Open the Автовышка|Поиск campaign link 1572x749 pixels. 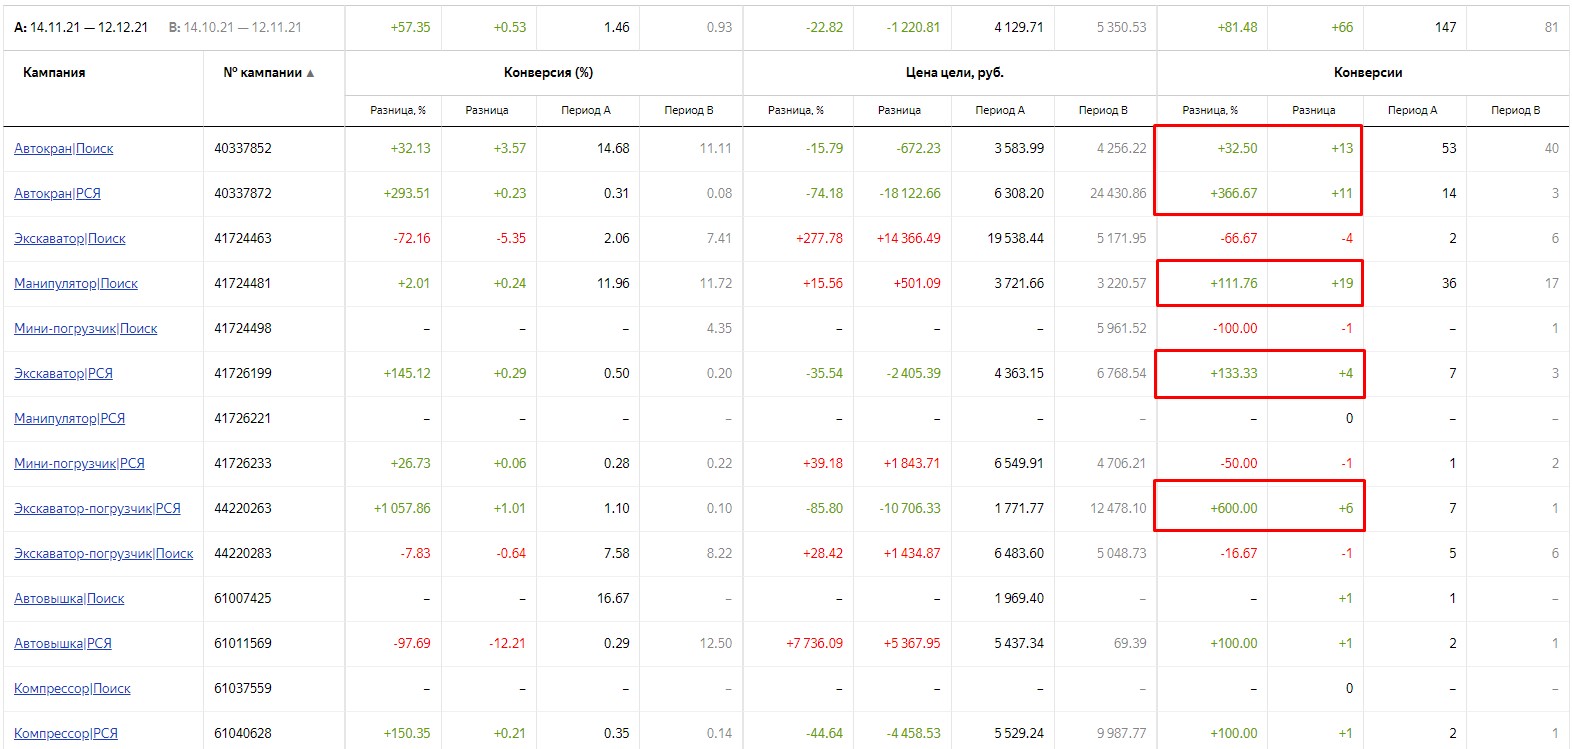69,598
